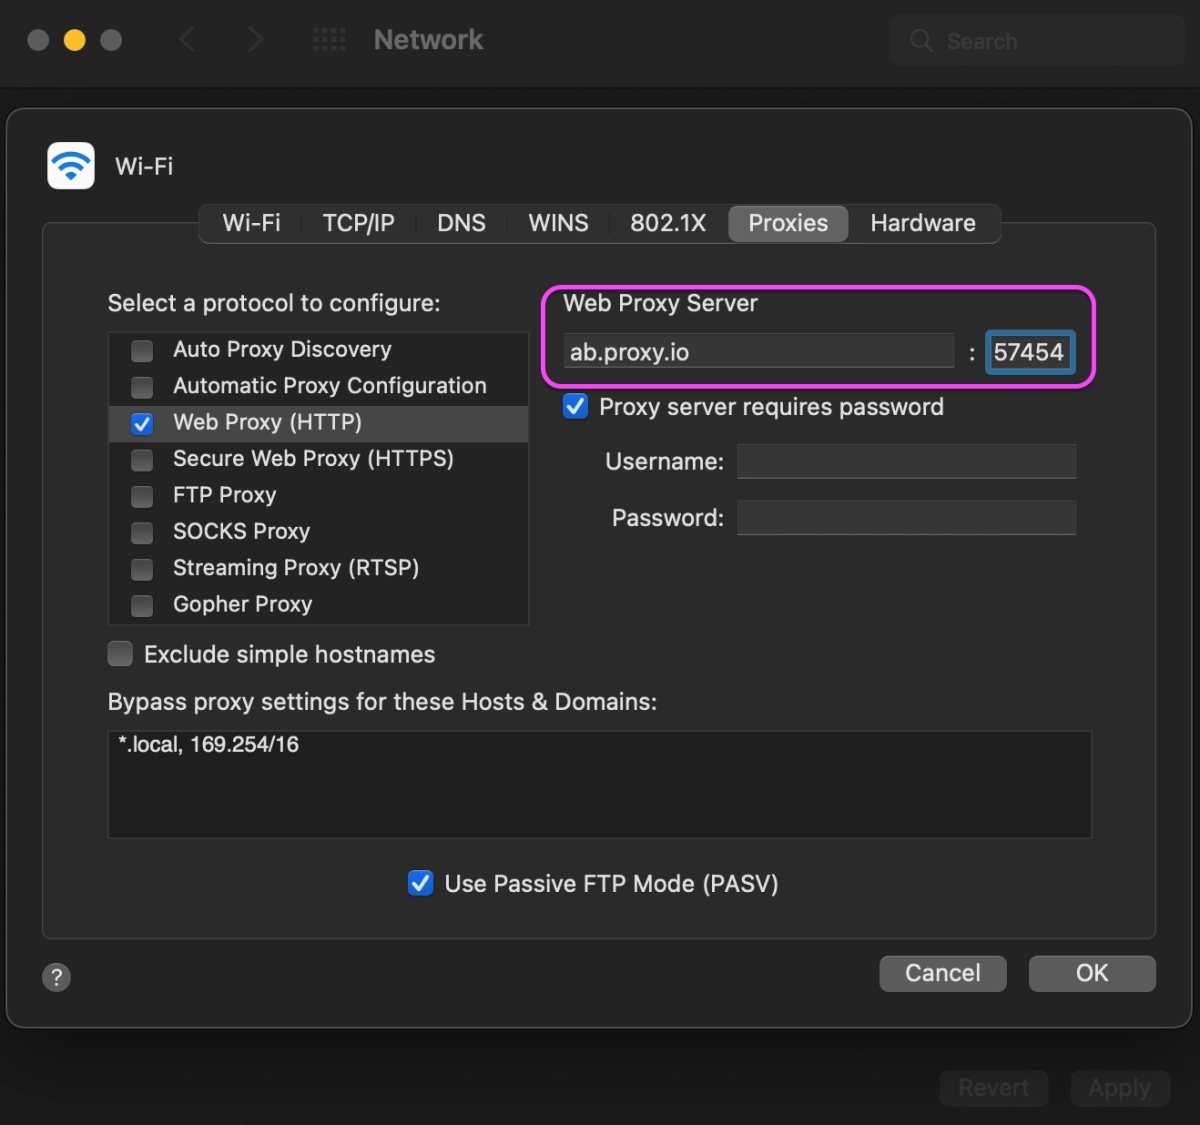
Task: Click the back navigation arrow
Action: (187, 39)
